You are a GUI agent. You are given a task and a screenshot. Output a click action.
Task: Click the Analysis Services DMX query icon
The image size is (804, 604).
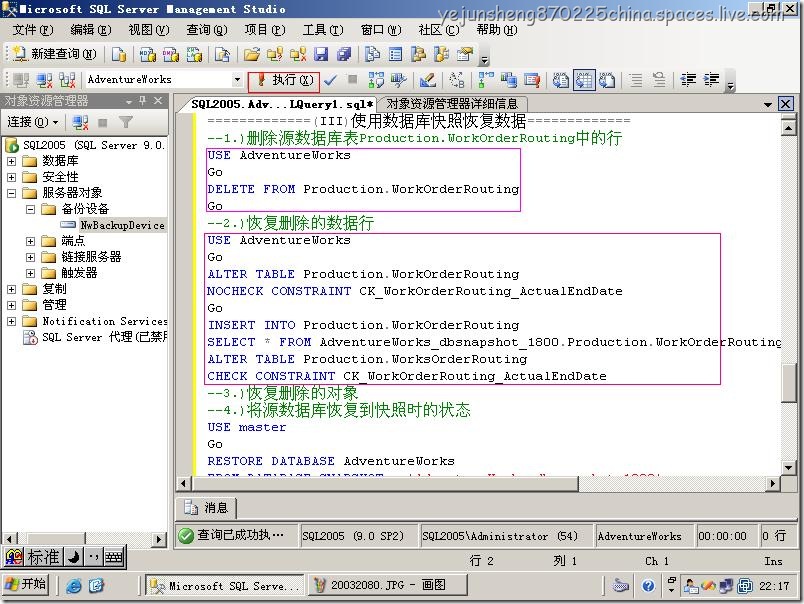pyautogui.click(x=171, y=54)
